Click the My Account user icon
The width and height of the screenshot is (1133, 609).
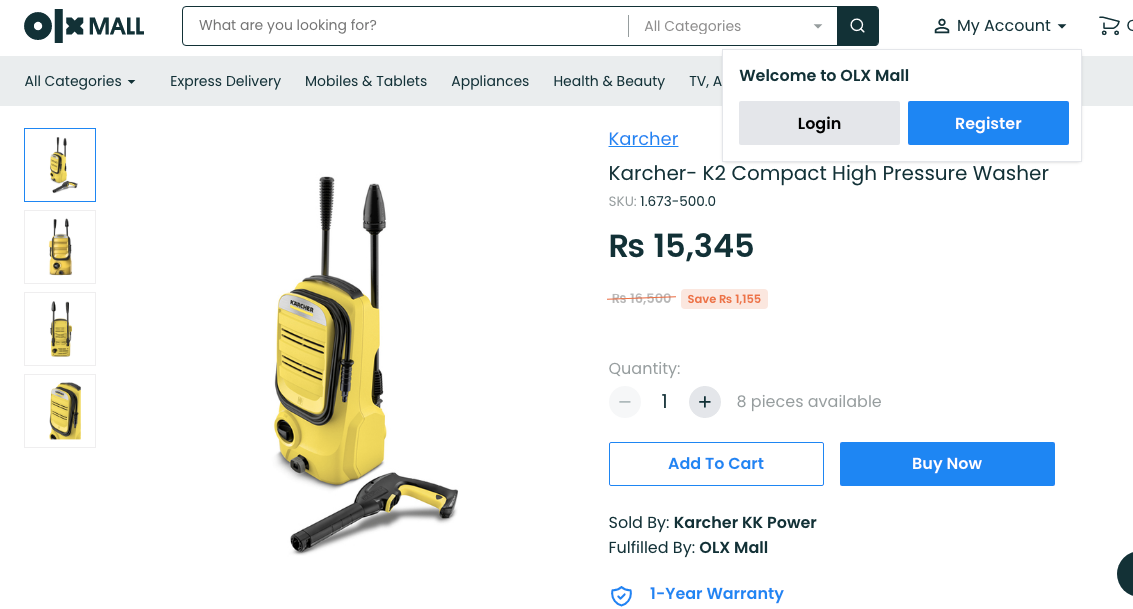click(x=942, y=27)
